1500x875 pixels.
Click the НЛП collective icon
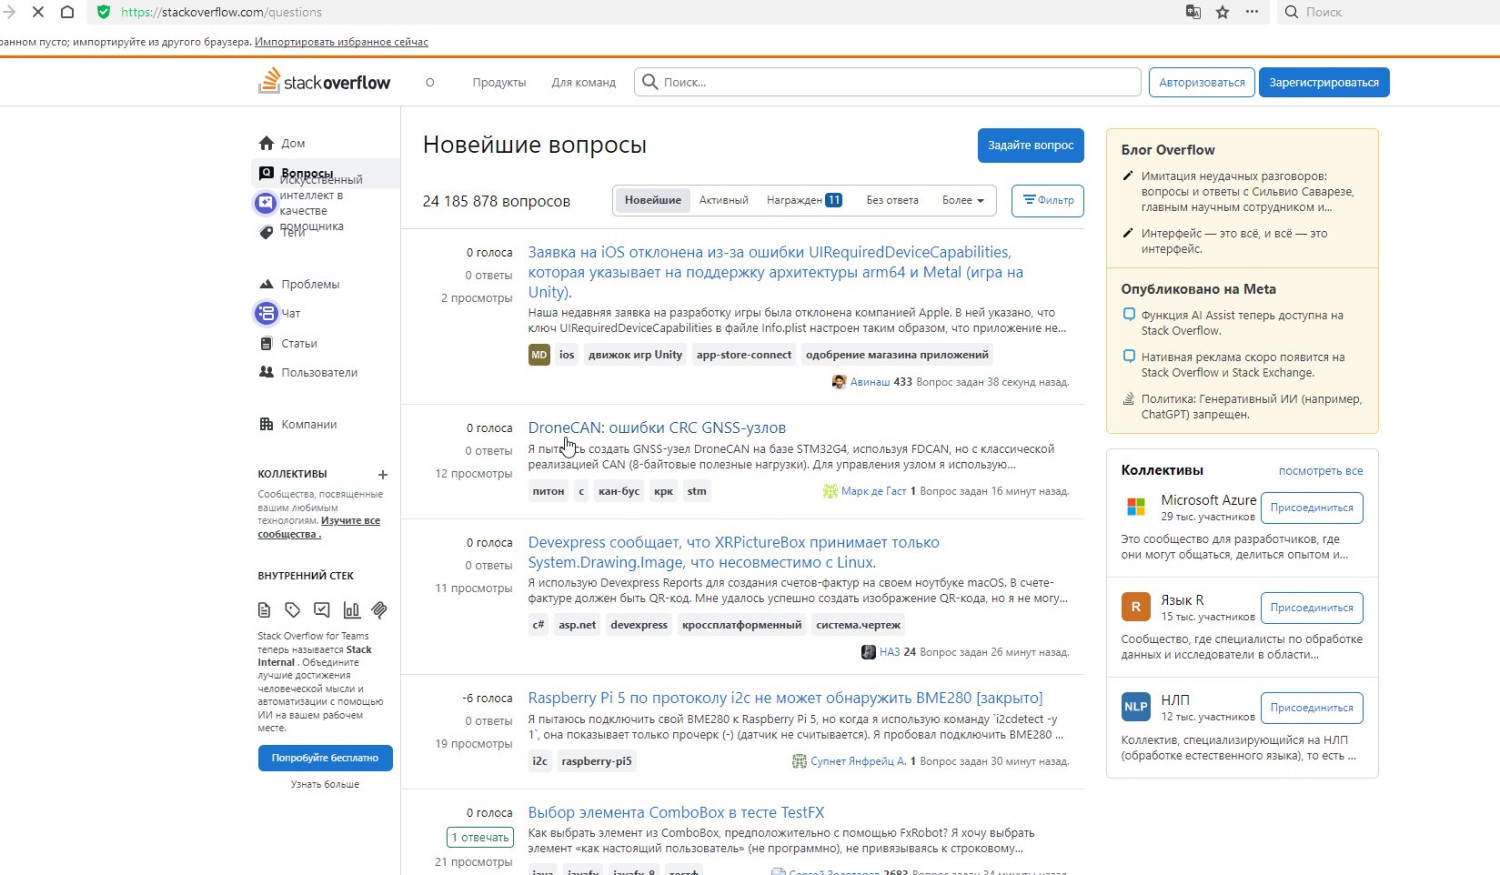coord(1136,707)
